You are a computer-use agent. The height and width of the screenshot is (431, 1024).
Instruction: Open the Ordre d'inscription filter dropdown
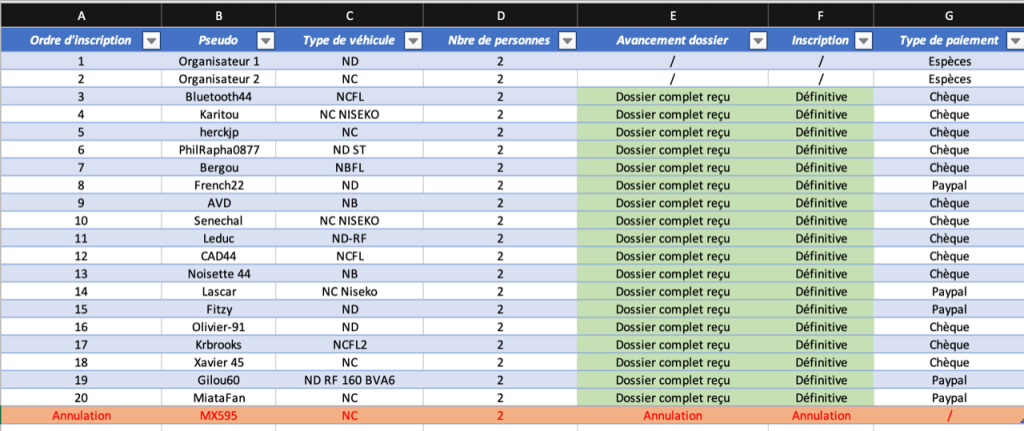coord(151,40)
